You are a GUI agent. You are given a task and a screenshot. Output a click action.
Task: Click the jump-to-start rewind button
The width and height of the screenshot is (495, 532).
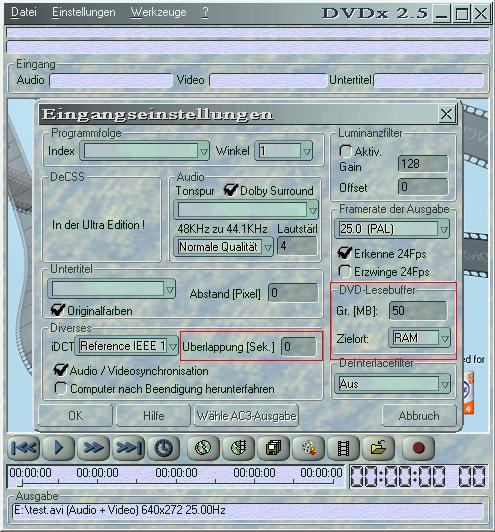pos(24,448)
